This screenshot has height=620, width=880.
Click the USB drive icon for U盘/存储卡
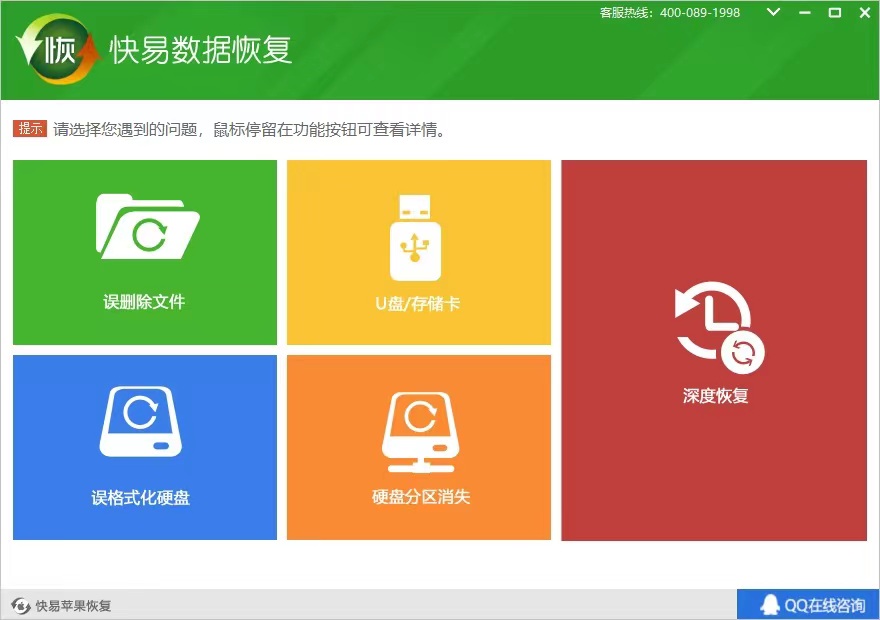[x=418, y=237]
